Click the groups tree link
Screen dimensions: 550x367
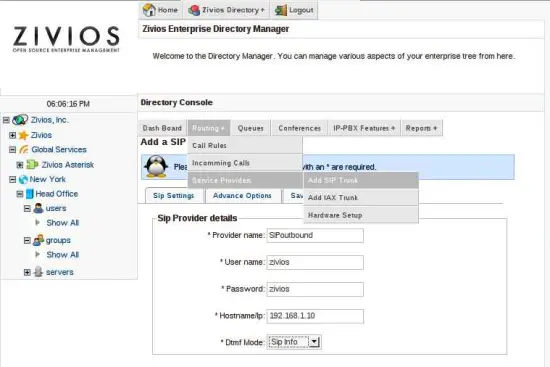click(58, 240)
